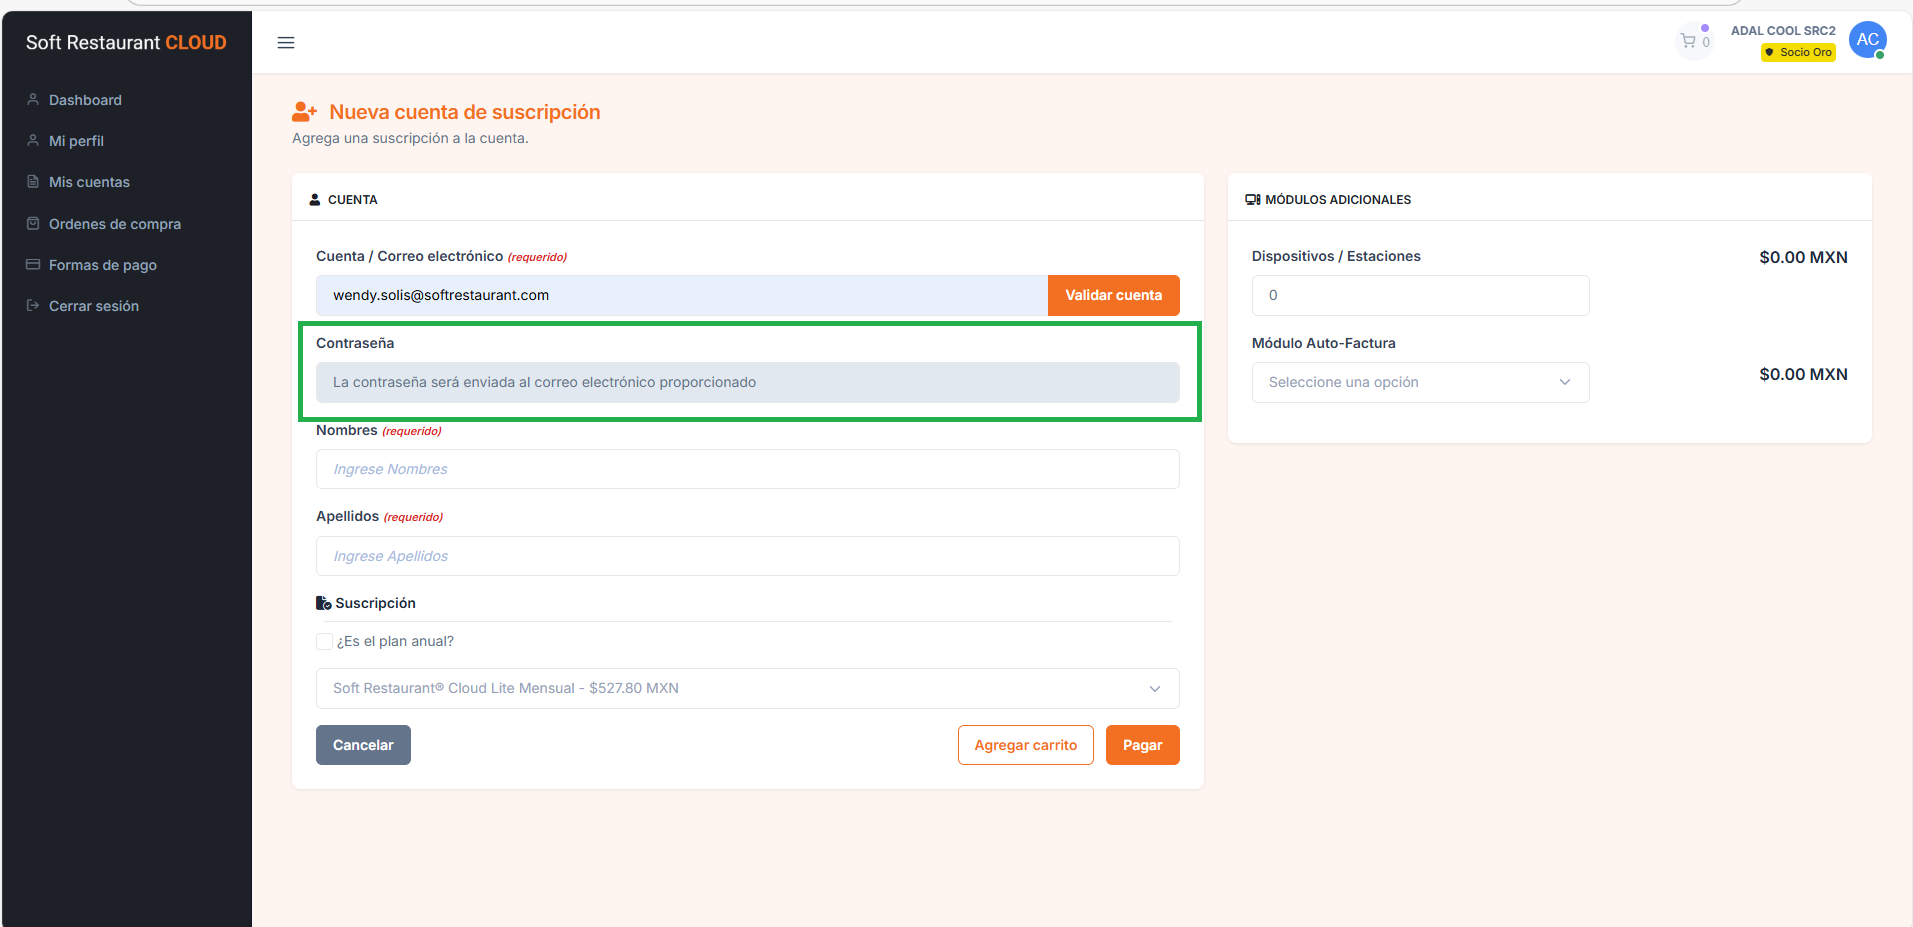Click the Suscripción file icon
This screenshot has width=1913, height=927.
pos(323,603)
